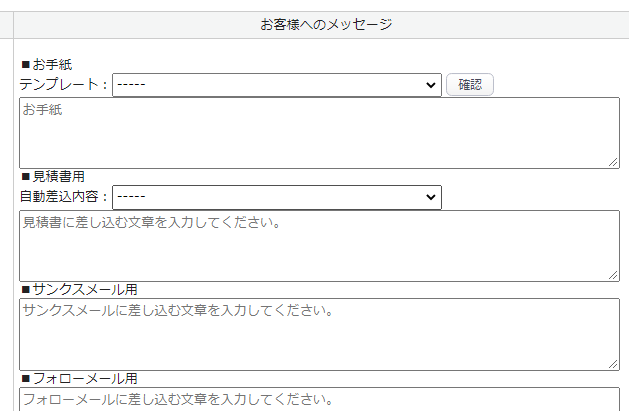This screenshot has height=411, width=629.
Task: Click into the お手紙 text area
Action: pos(319,133)
